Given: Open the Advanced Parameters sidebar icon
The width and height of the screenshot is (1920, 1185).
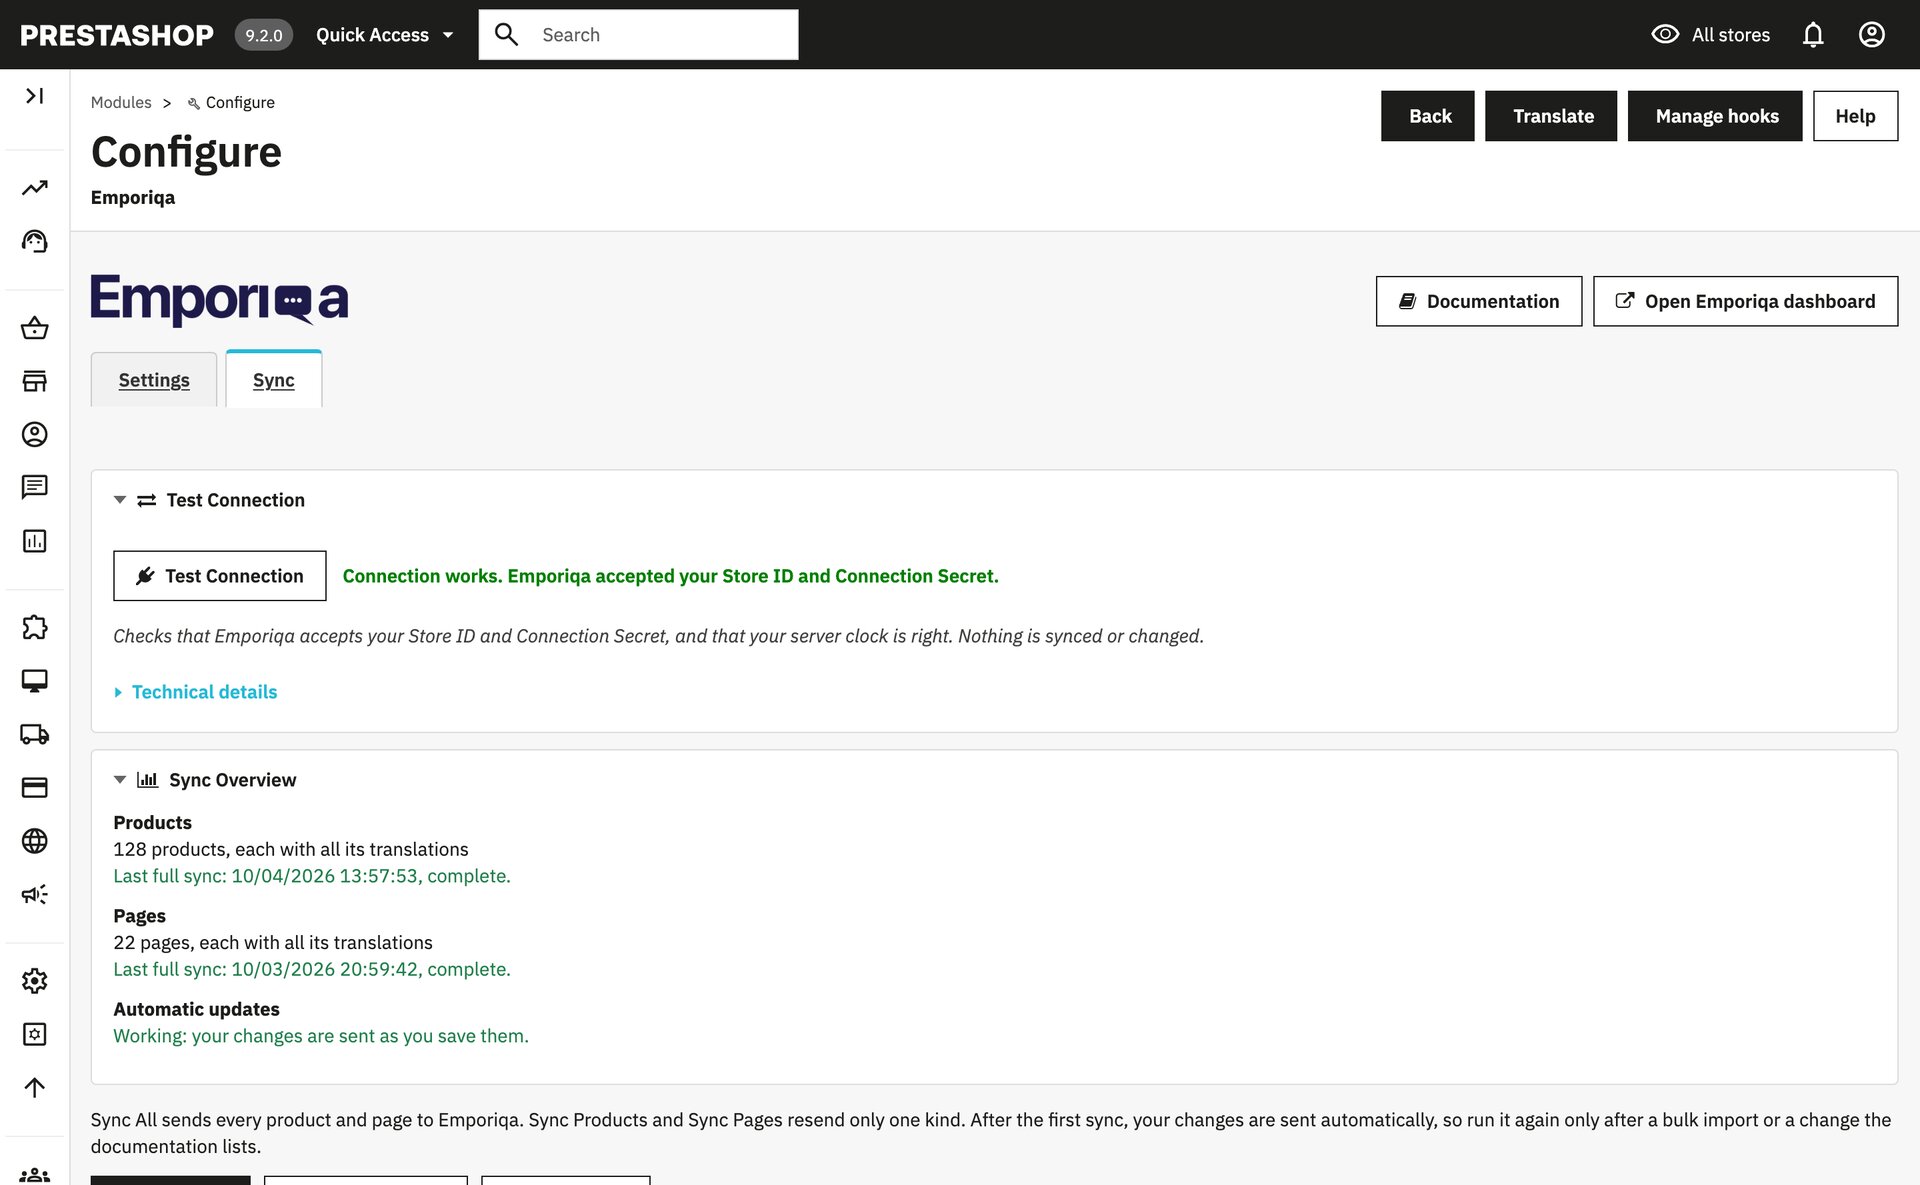Looking at the screenshot, I should (35, 1034).
